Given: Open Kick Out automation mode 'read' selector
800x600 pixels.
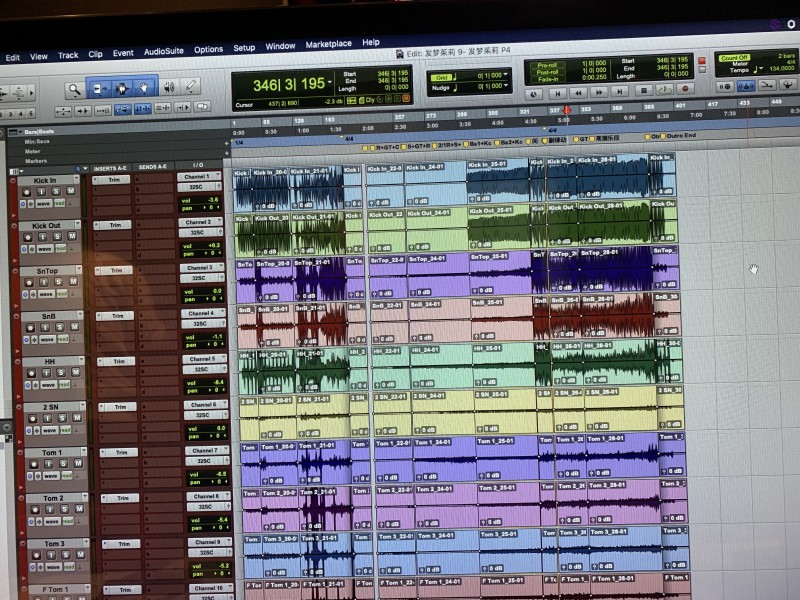Looking at the screenshot, I should click(x=61, y=248).
